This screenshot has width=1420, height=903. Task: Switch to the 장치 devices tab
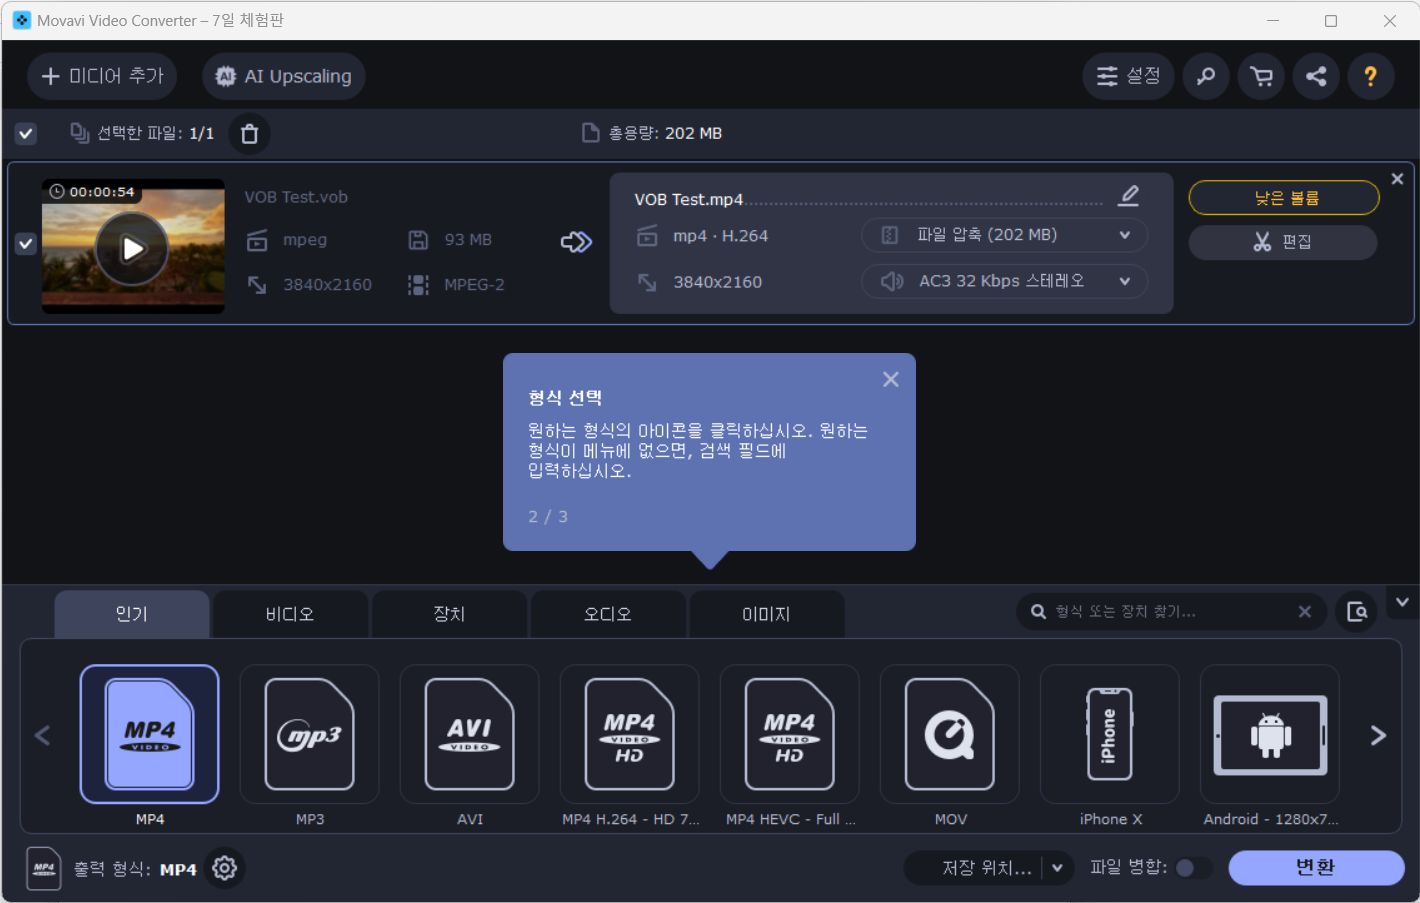point(449,614)
